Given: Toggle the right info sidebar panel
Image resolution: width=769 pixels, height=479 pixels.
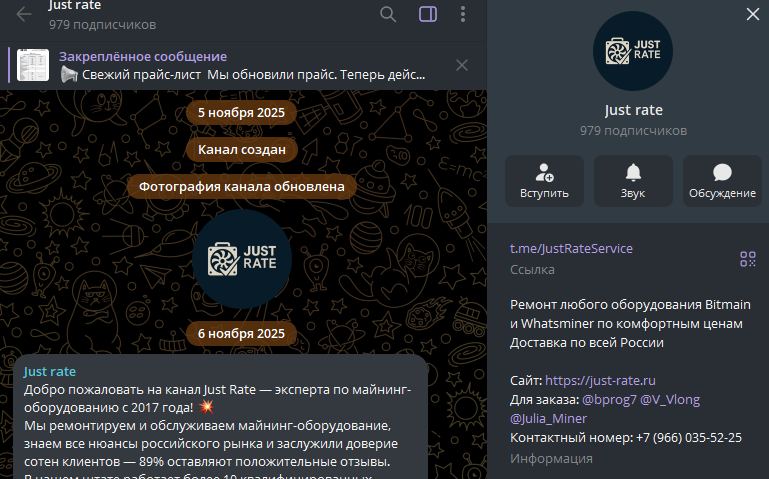Looking at the screenshot, I should (x=428, y=14).
